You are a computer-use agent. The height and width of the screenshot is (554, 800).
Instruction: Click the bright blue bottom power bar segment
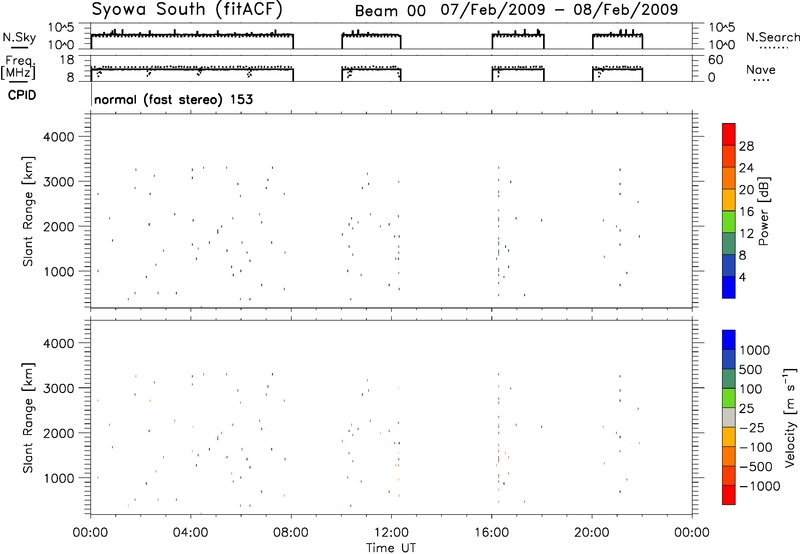coord(729,287)
